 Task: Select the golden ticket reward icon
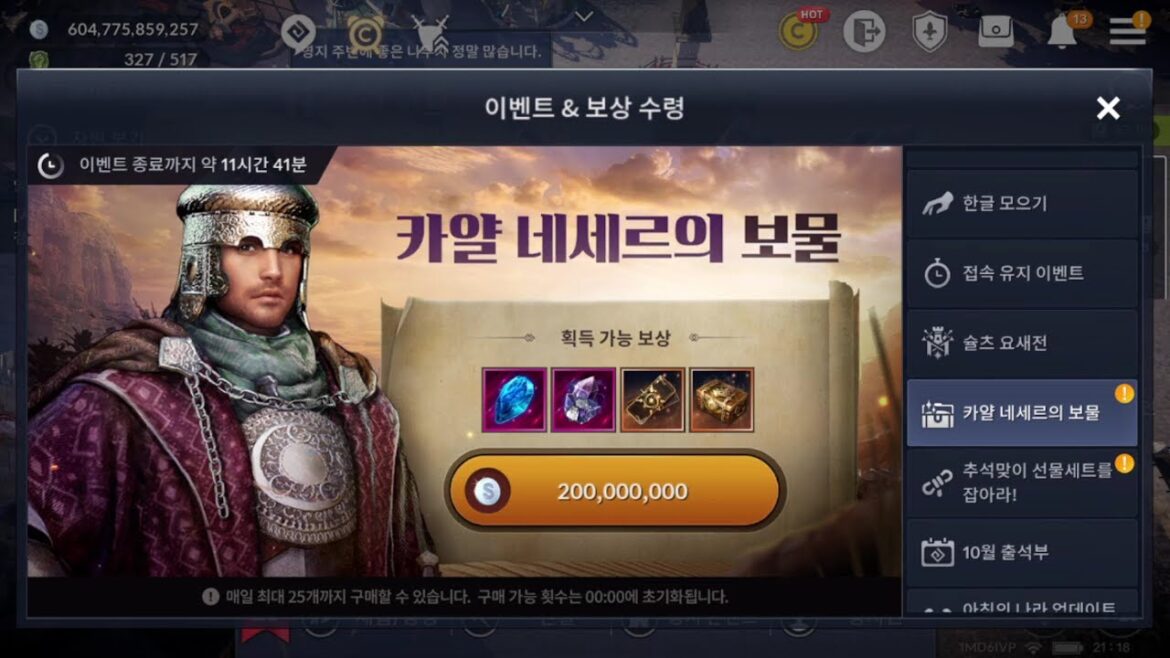[x=653, y=400]
